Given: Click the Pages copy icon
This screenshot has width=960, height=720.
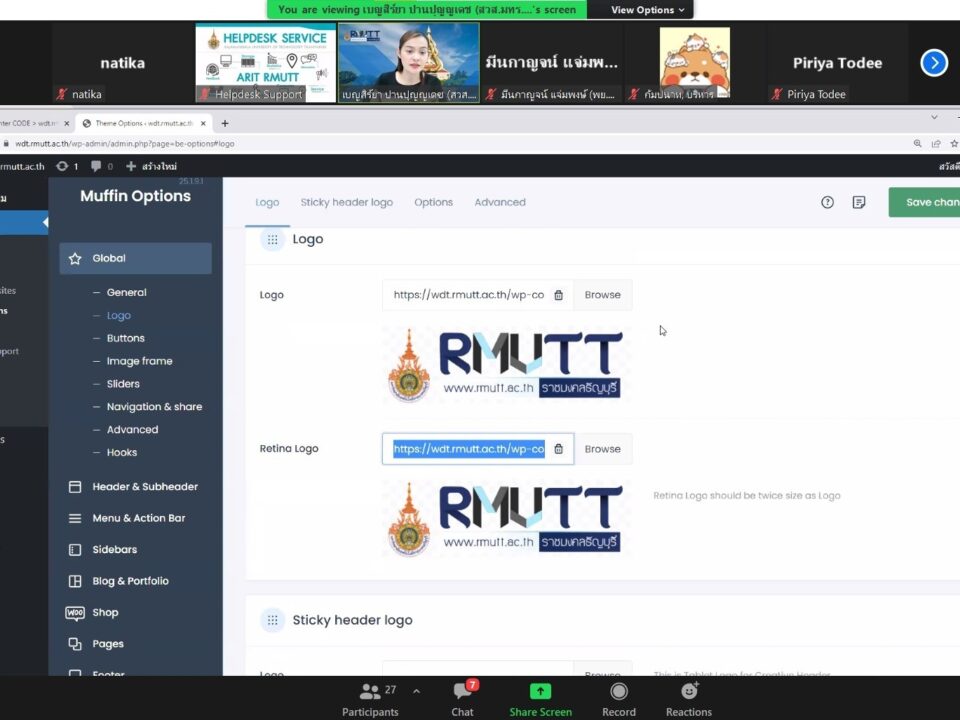Looking at the screenshot, I should 75,643.
